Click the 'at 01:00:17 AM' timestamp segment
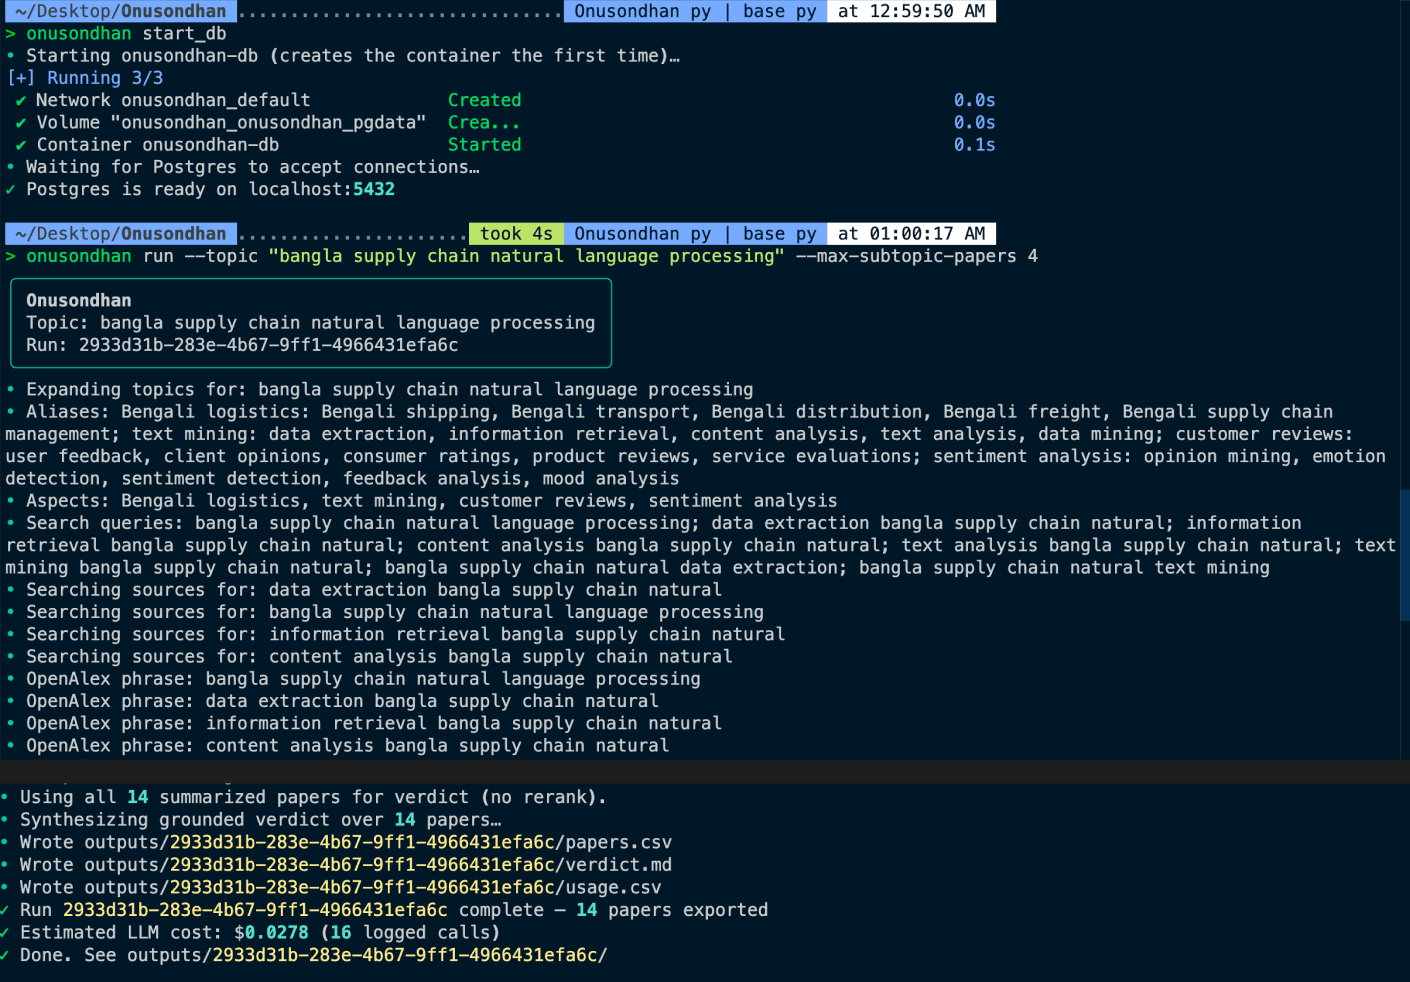The height and width of the screenshot is (982, 1410). (911, 233)
